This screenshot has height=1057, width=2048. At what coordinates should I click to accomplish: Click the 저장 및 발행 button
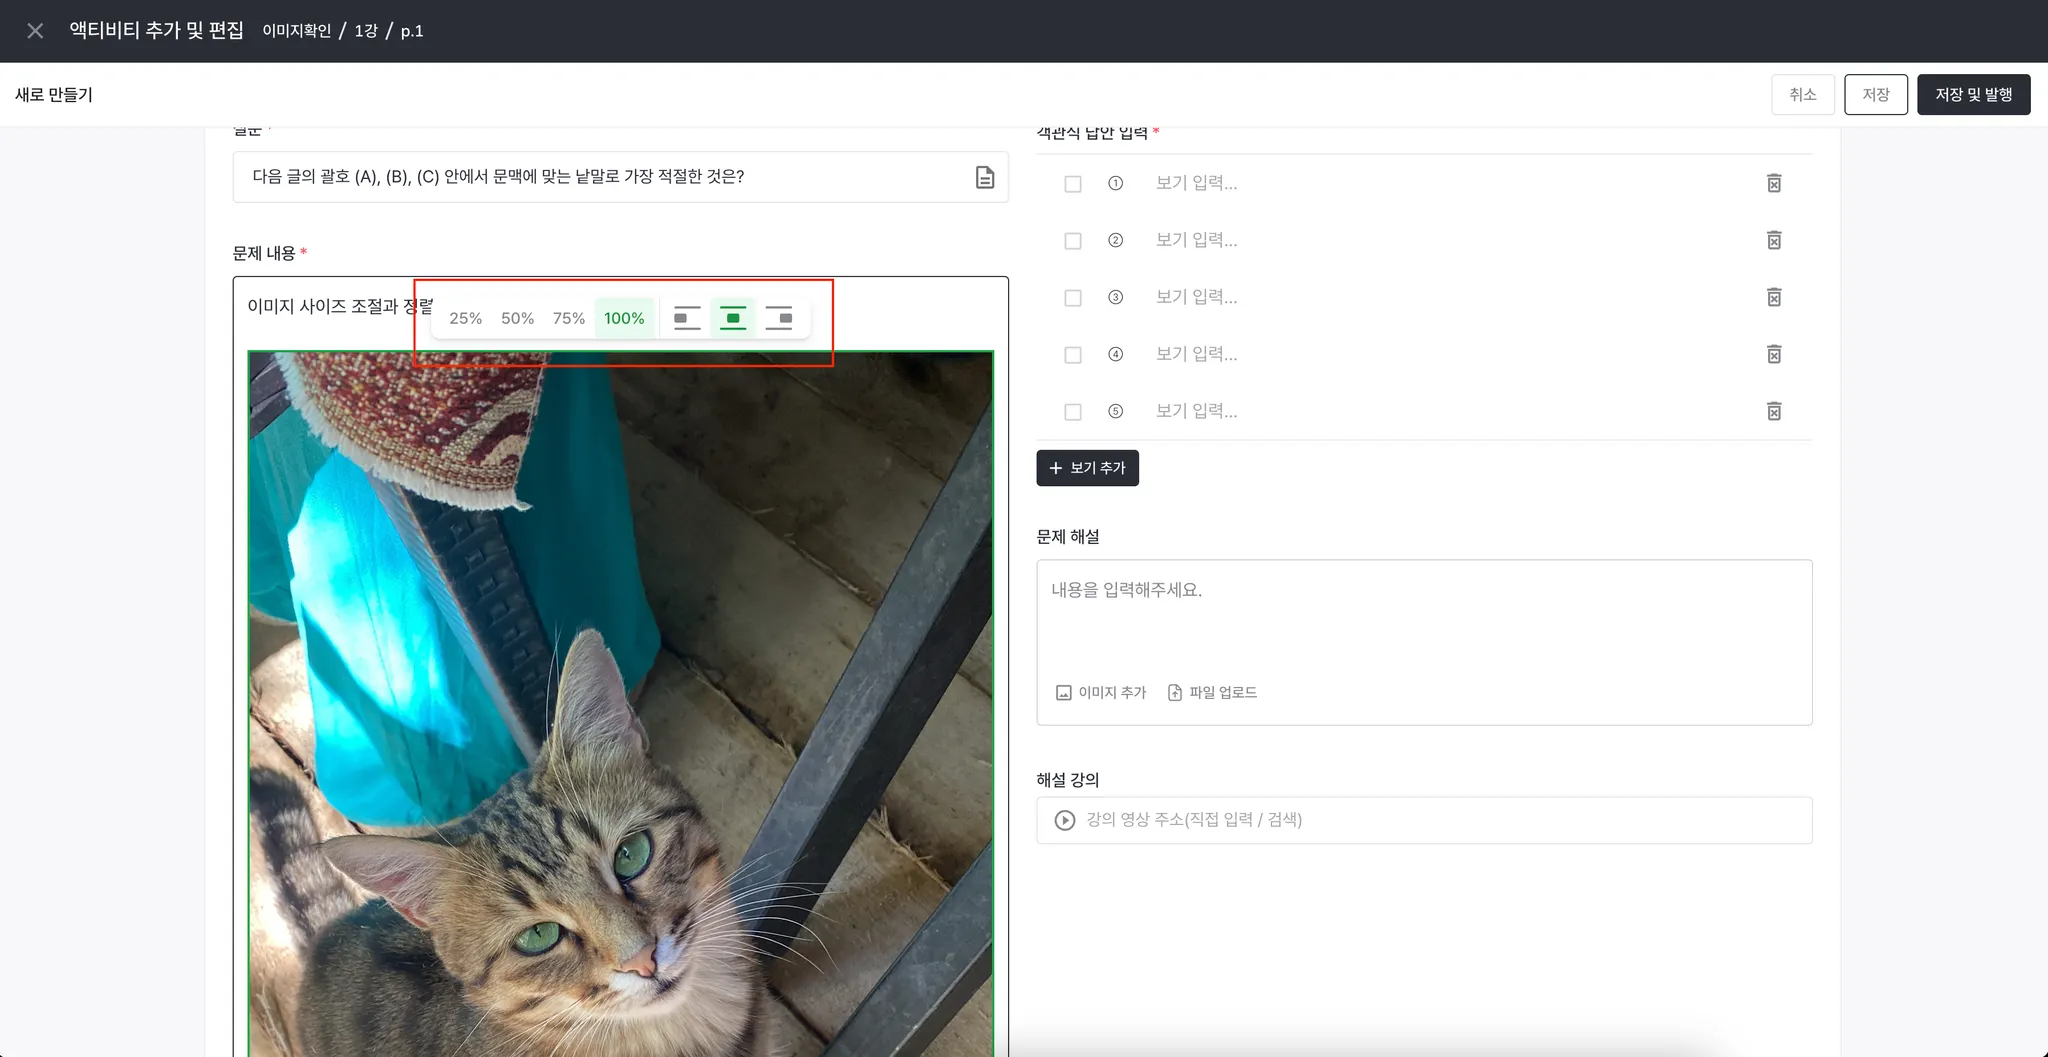(x=1974, y=95)
